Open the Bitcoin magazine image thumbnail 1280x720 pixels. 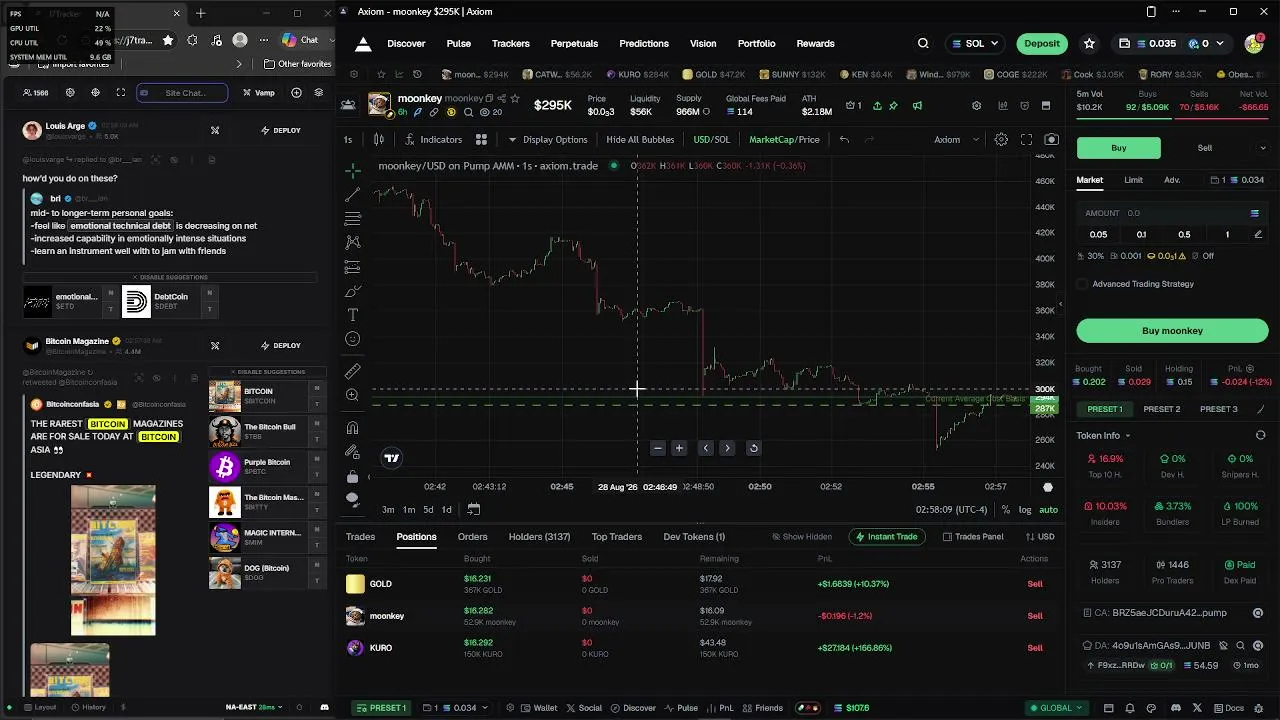point(113,560)
